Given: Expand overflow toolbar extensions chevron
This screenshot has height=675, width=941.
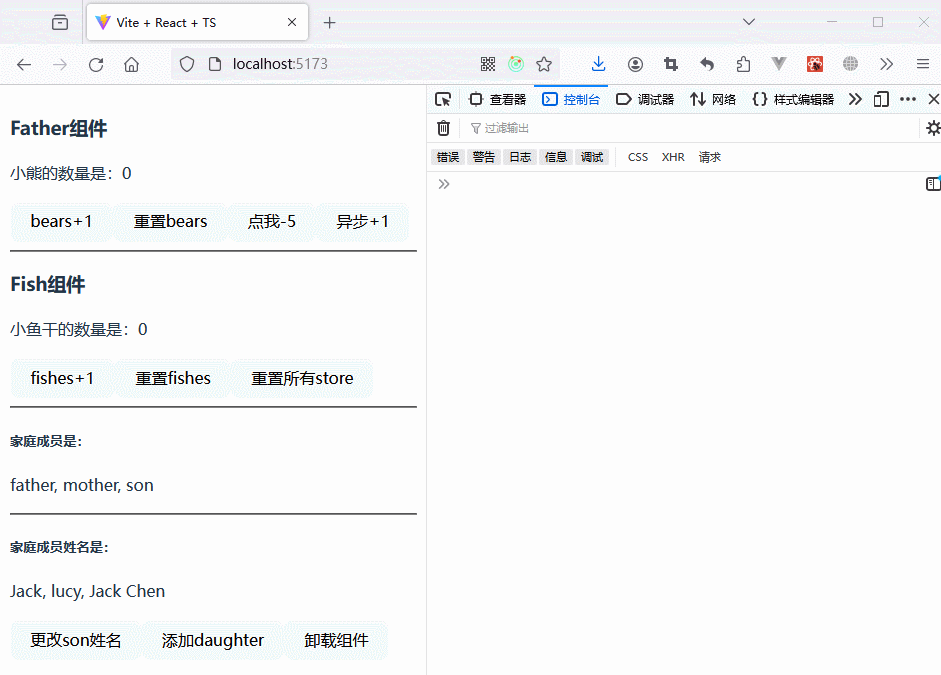Looking at the screenshot, I should pos(886,64).
